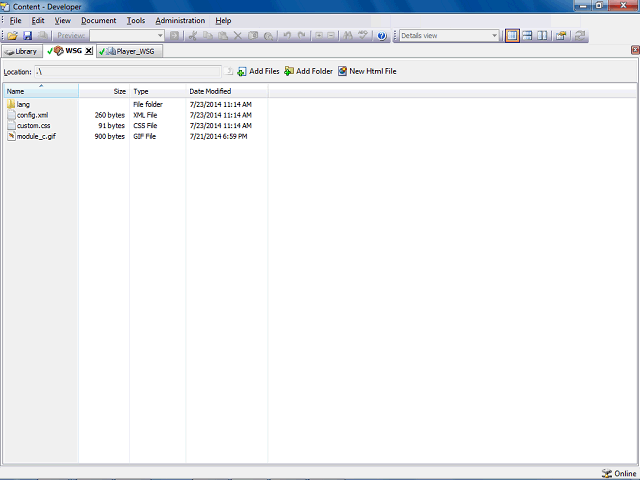Image resolution: width=640 pixels, height=480 pixels.
Task: Select the module_c.gif file
Action: coord(36,136)
